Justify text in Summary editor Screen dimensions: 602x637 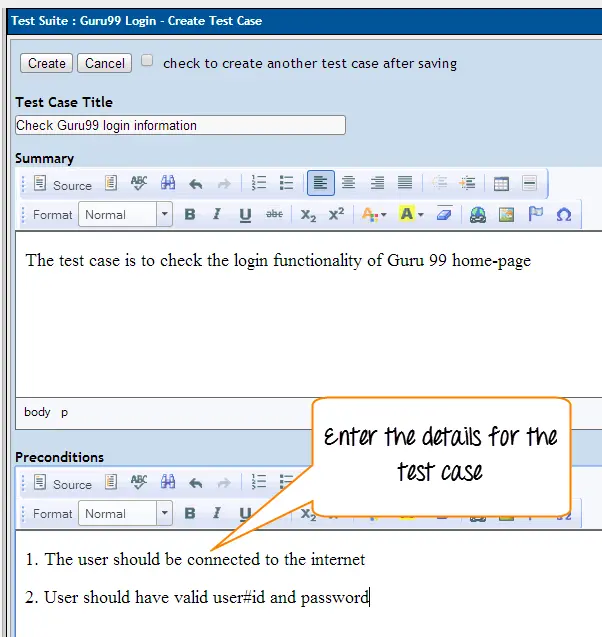405,183
